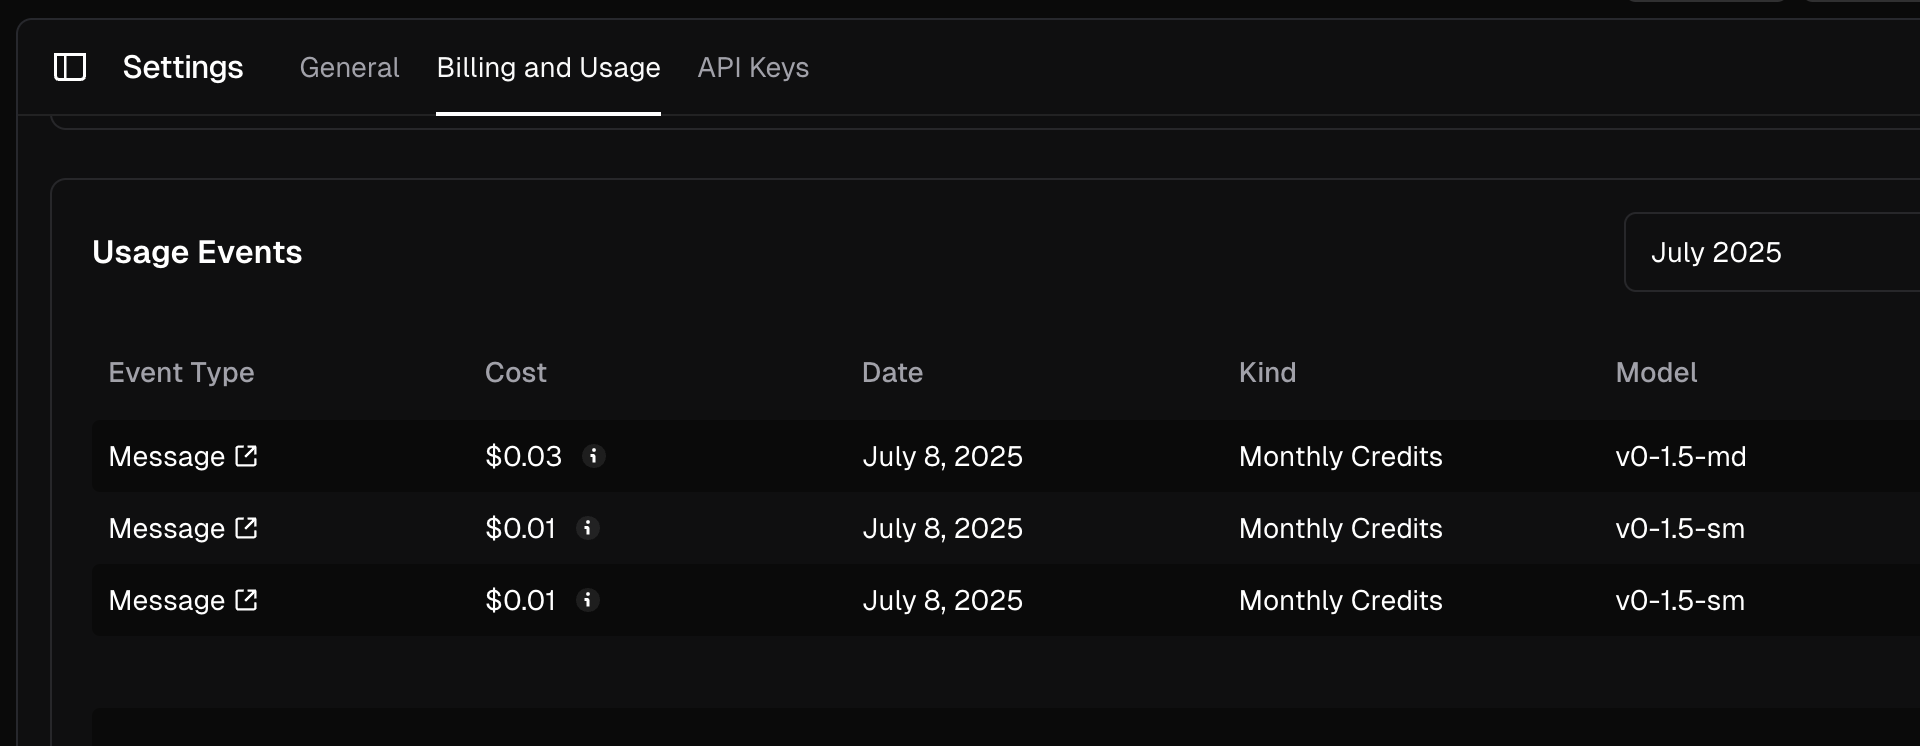Viewport: 1920px width, 746px height.
Task: Show cost info icon next to $0.03
Action: (594, 456)
